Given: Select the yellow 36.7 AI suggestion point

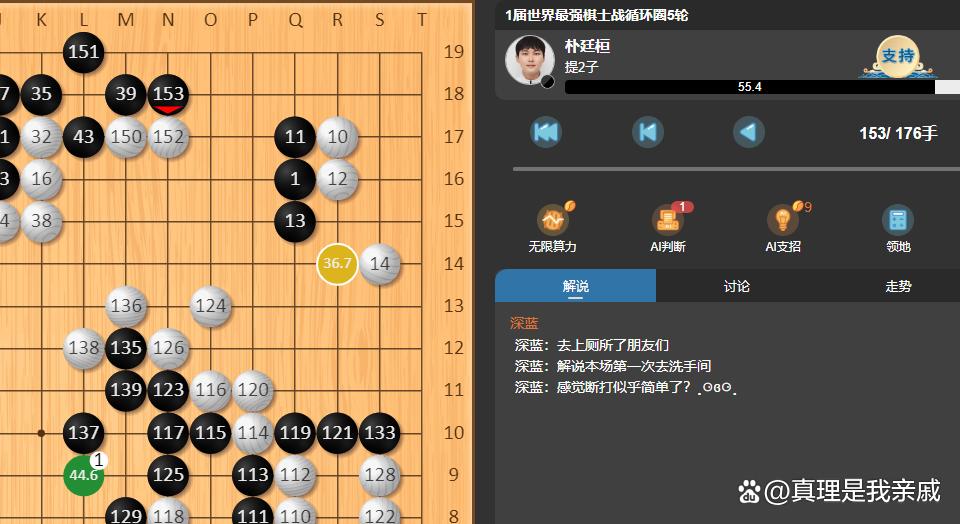Looking at the screenshot, I should (337, 263).
